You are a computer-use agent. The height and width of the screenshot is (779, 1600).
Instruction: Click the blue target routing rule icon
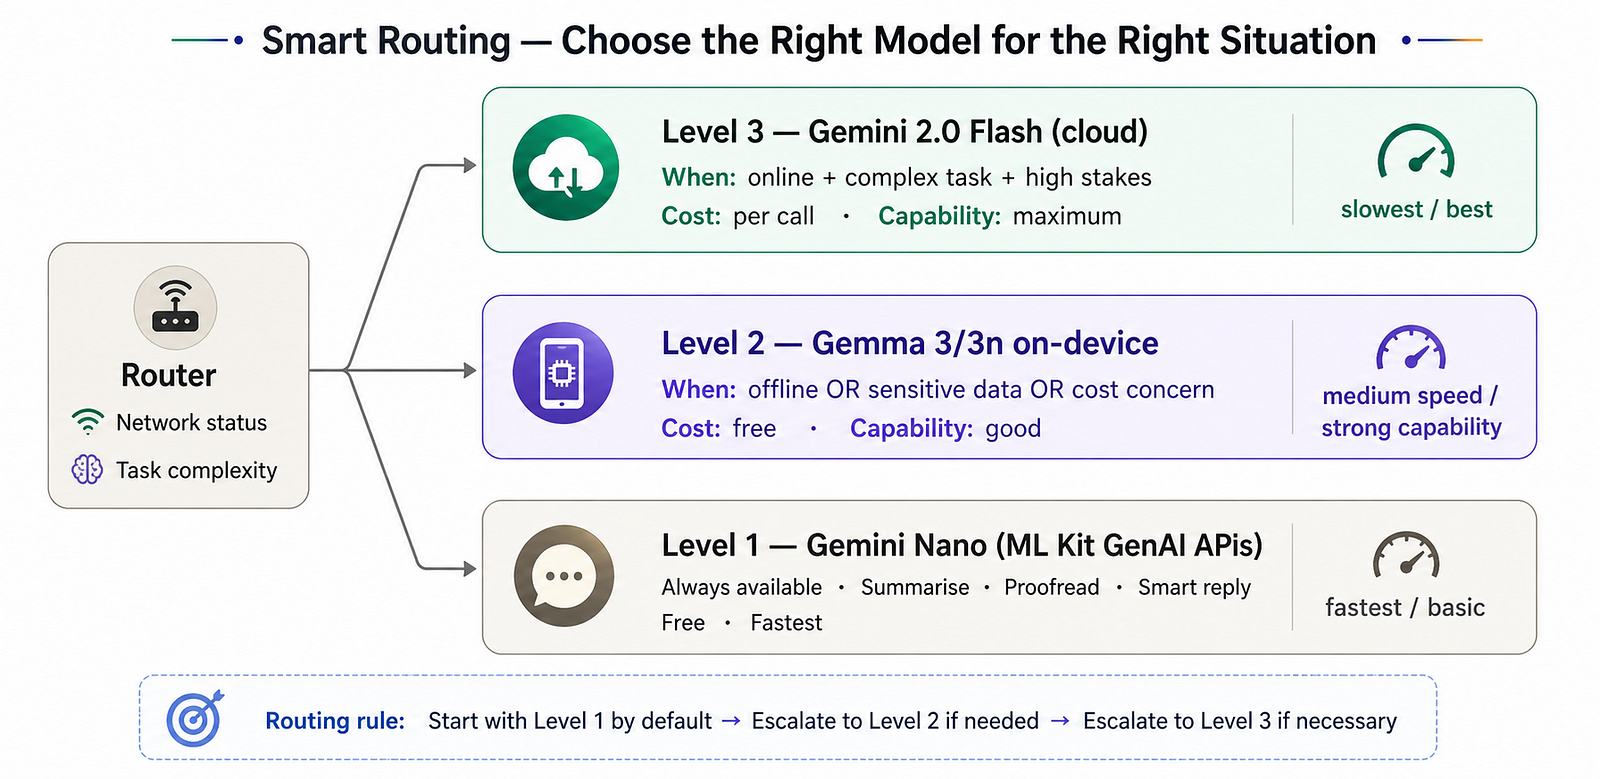(x=195, y=718)
